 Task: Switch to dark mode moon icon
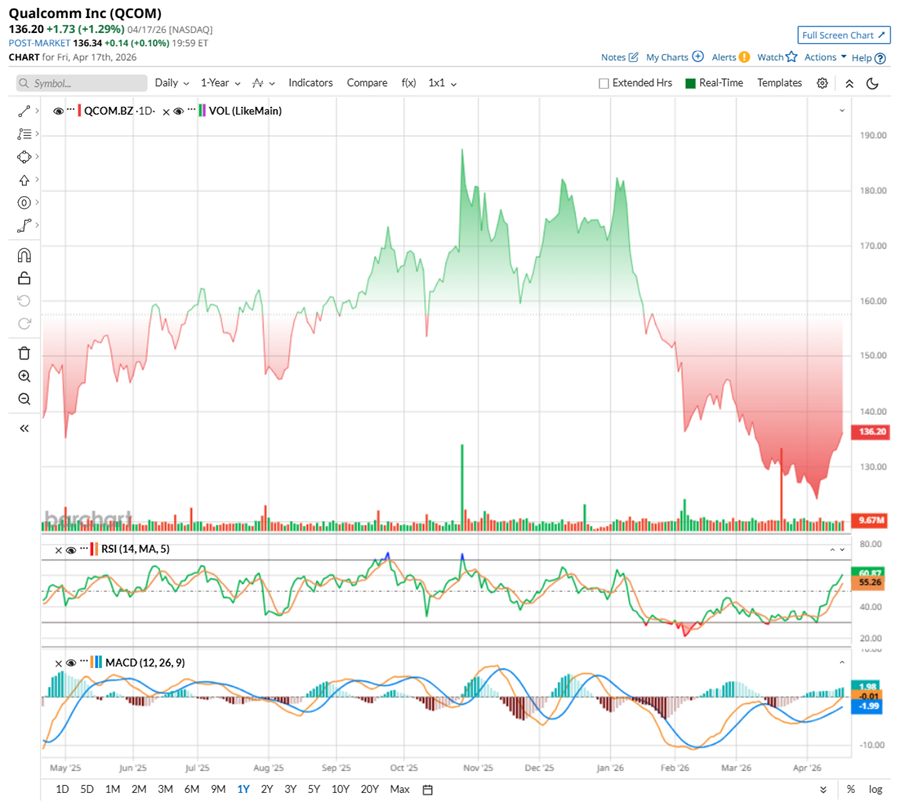pos(873,83)
